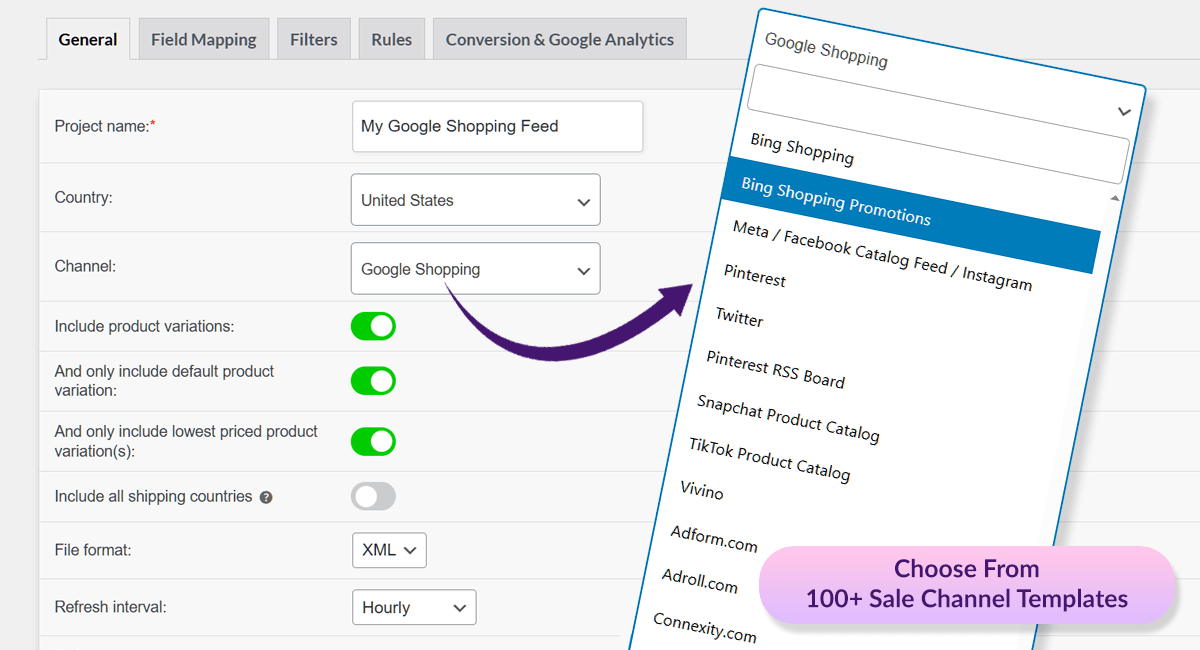Enable Include all shipping countries switch
The height and width of the screenshot is (650, 1200).
(373, 496)
